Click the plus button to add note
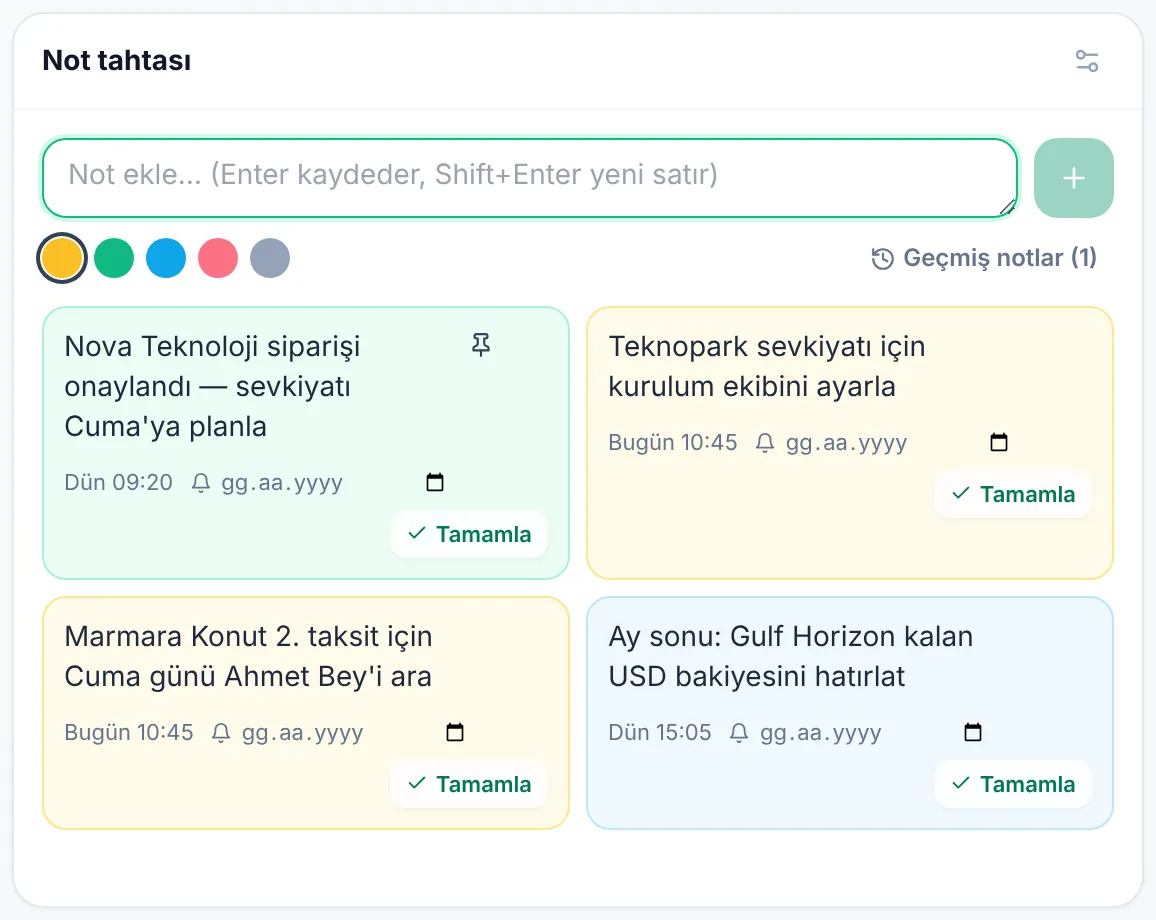The width and height of the screenshot is (1156, 920). pos(1073,178)
